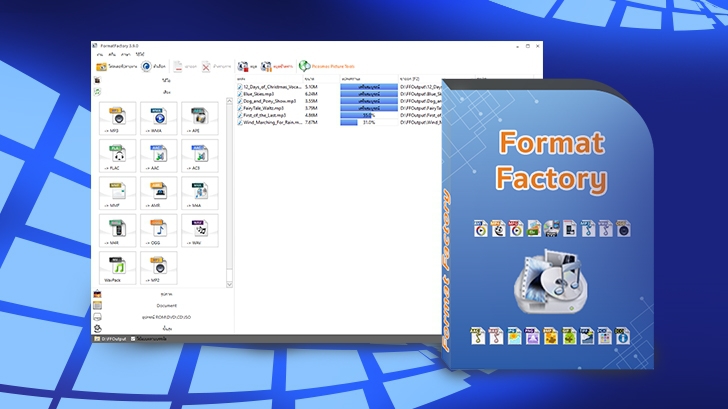This screenshot has width=728, height=409.
Task: Click the Convert State column header
Action: pyautogui.click(x=369, y=79)
